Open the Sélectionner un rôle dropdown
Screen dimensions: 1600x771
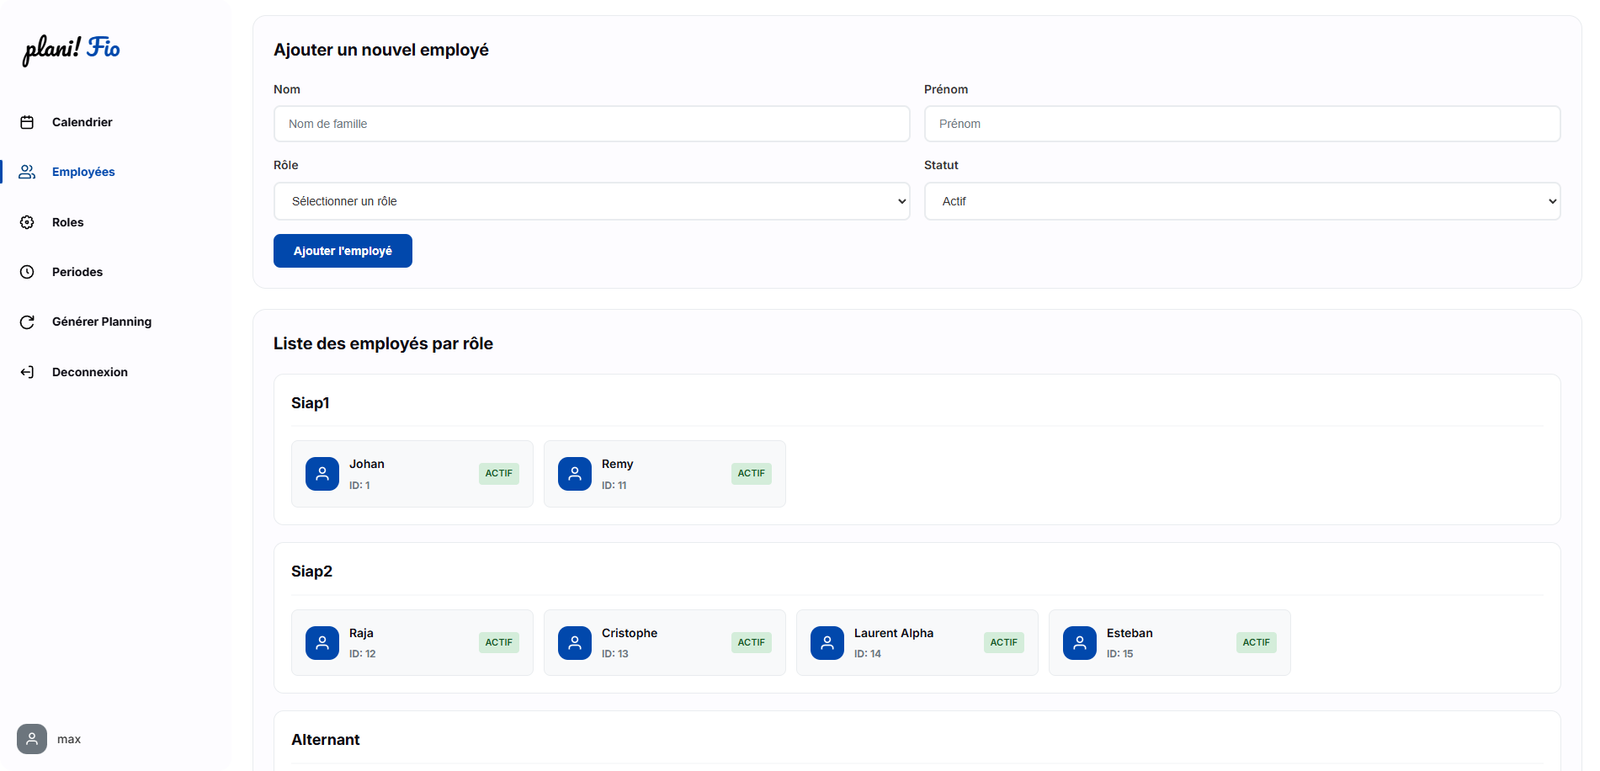pos(591,201)
